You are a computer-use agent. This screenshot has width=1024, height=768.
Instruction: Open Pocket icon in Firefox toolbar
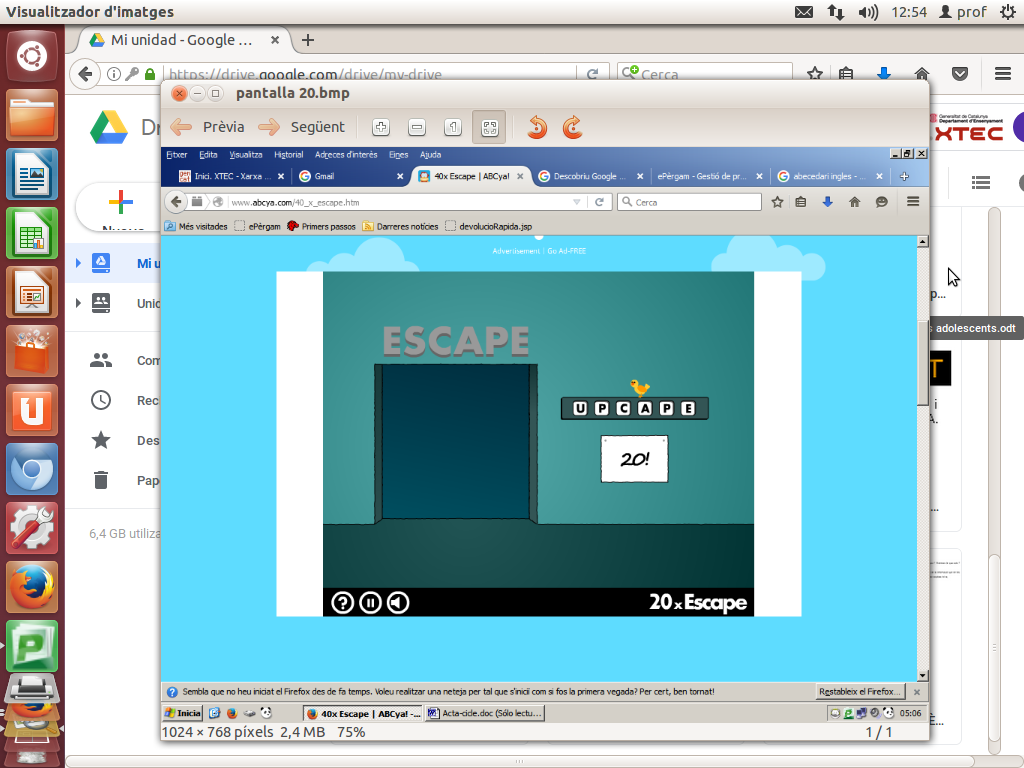point(959,73)
